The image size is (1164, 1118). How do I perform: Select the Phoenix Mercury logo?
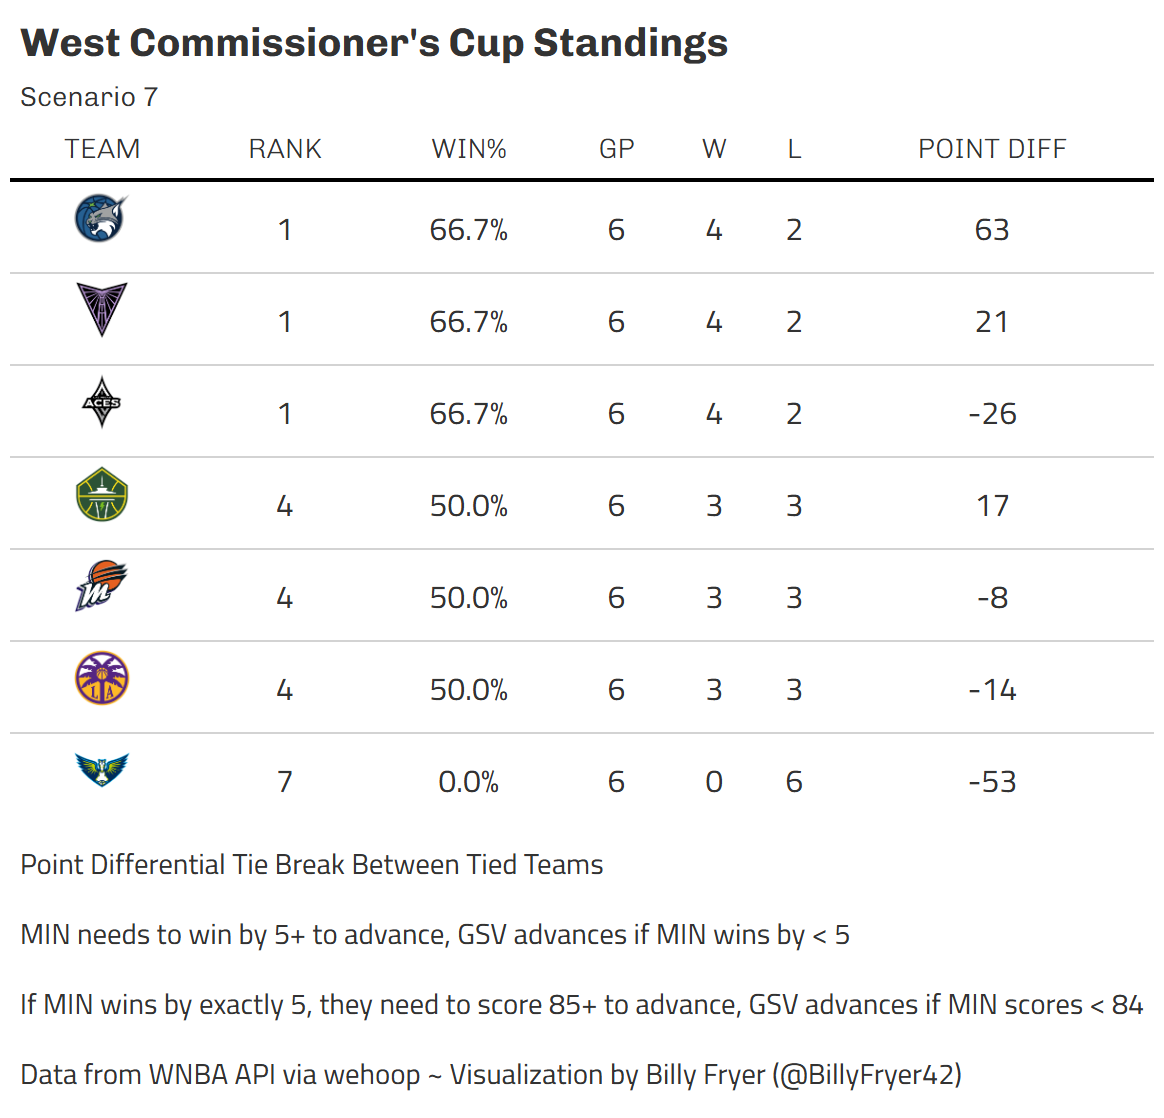pos(102,586)
